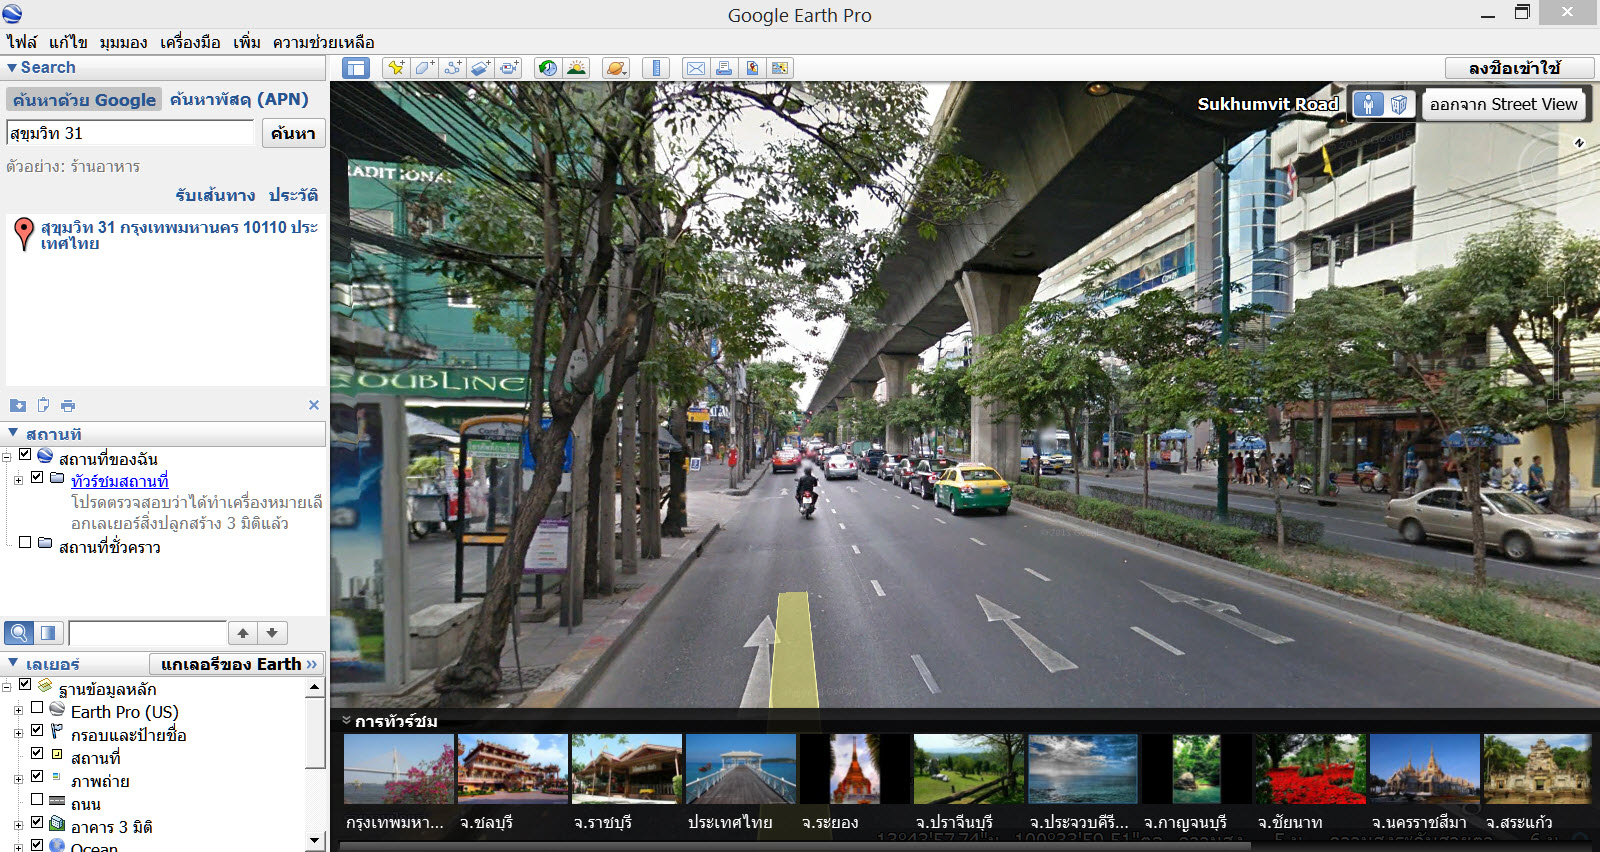The image size is (1600, 852).
Task: Uncheck the ทัวร์ชมสถานที่ checkbox
Action: [37, 477]
